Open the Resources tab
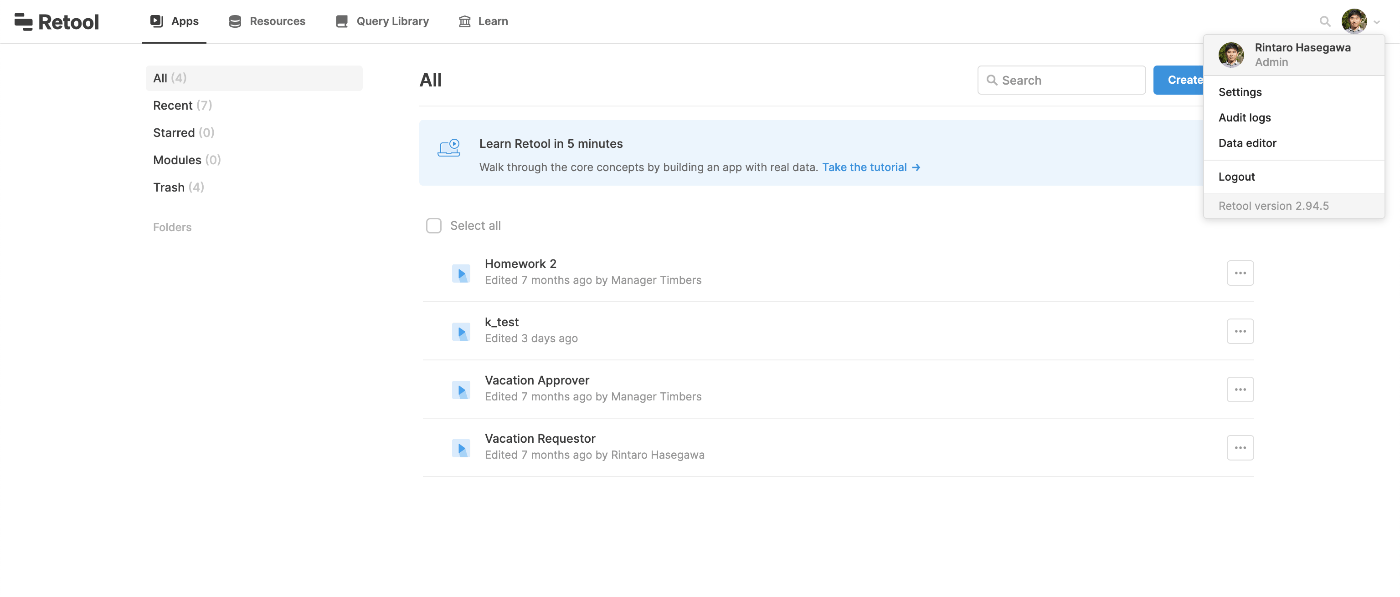Image resolution: width=1400 pixels, height=597 pixels. tap(267, 21)
